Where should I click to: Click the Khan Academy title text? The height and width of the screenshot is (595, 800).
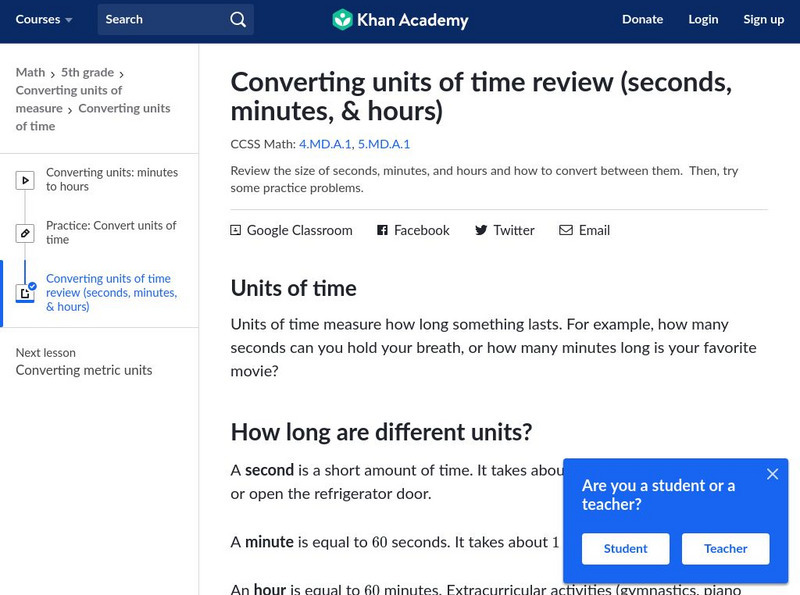[412, 20]
